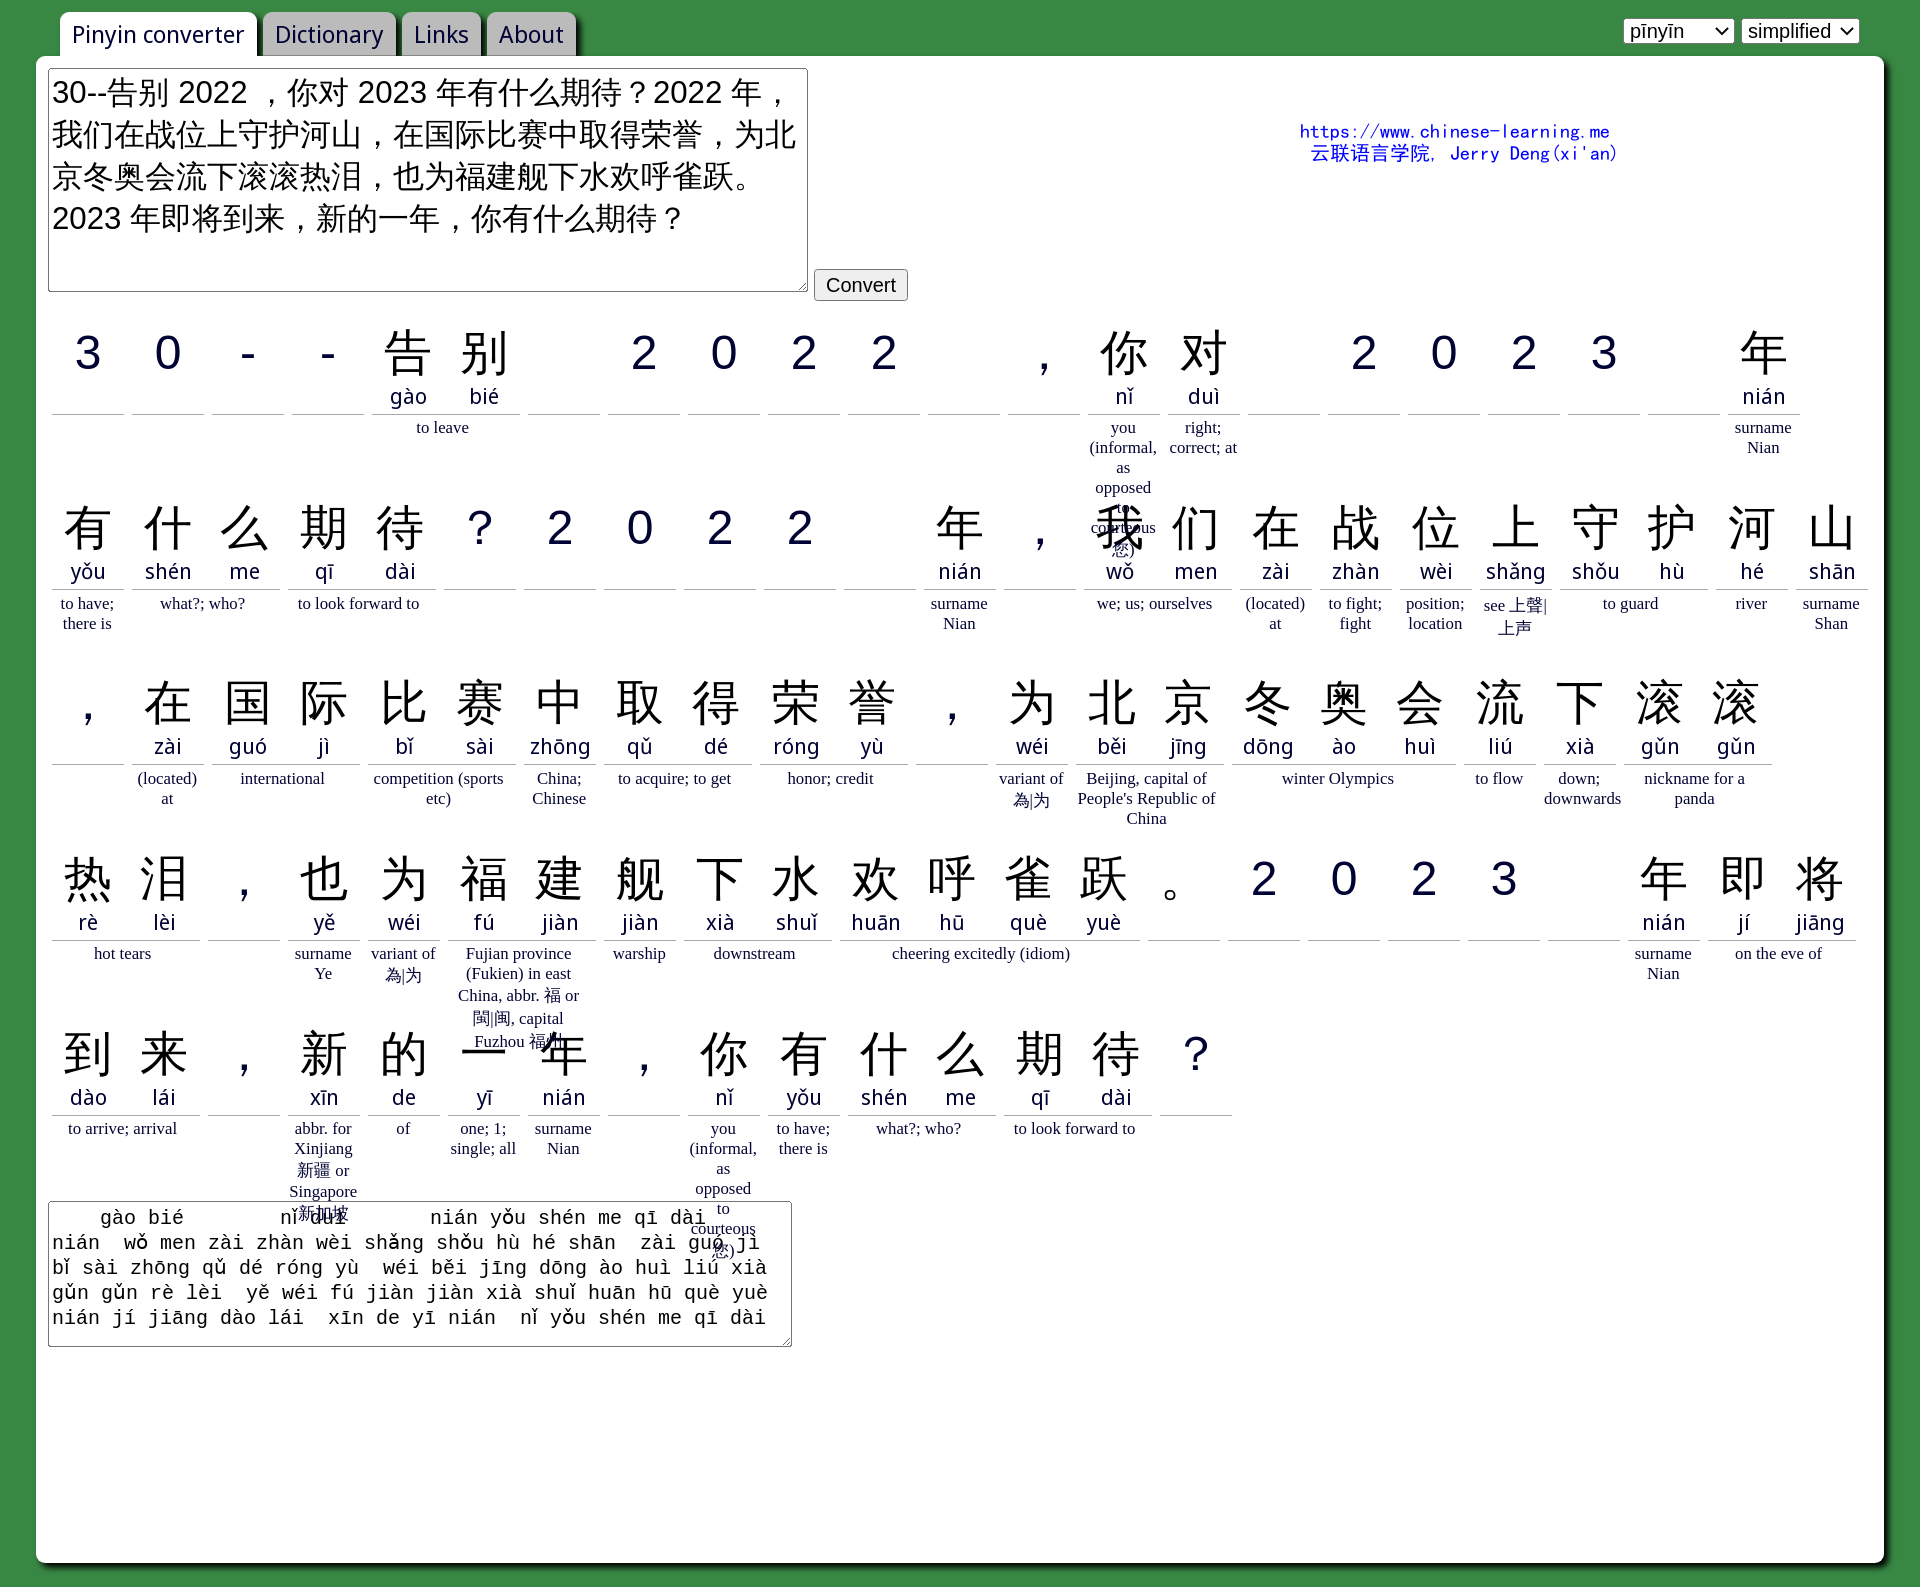Viewport: 1920px width, 1587px height.
Task: Click the character 位 with pinyin wèi
Action: click(x=1436, y=528)
